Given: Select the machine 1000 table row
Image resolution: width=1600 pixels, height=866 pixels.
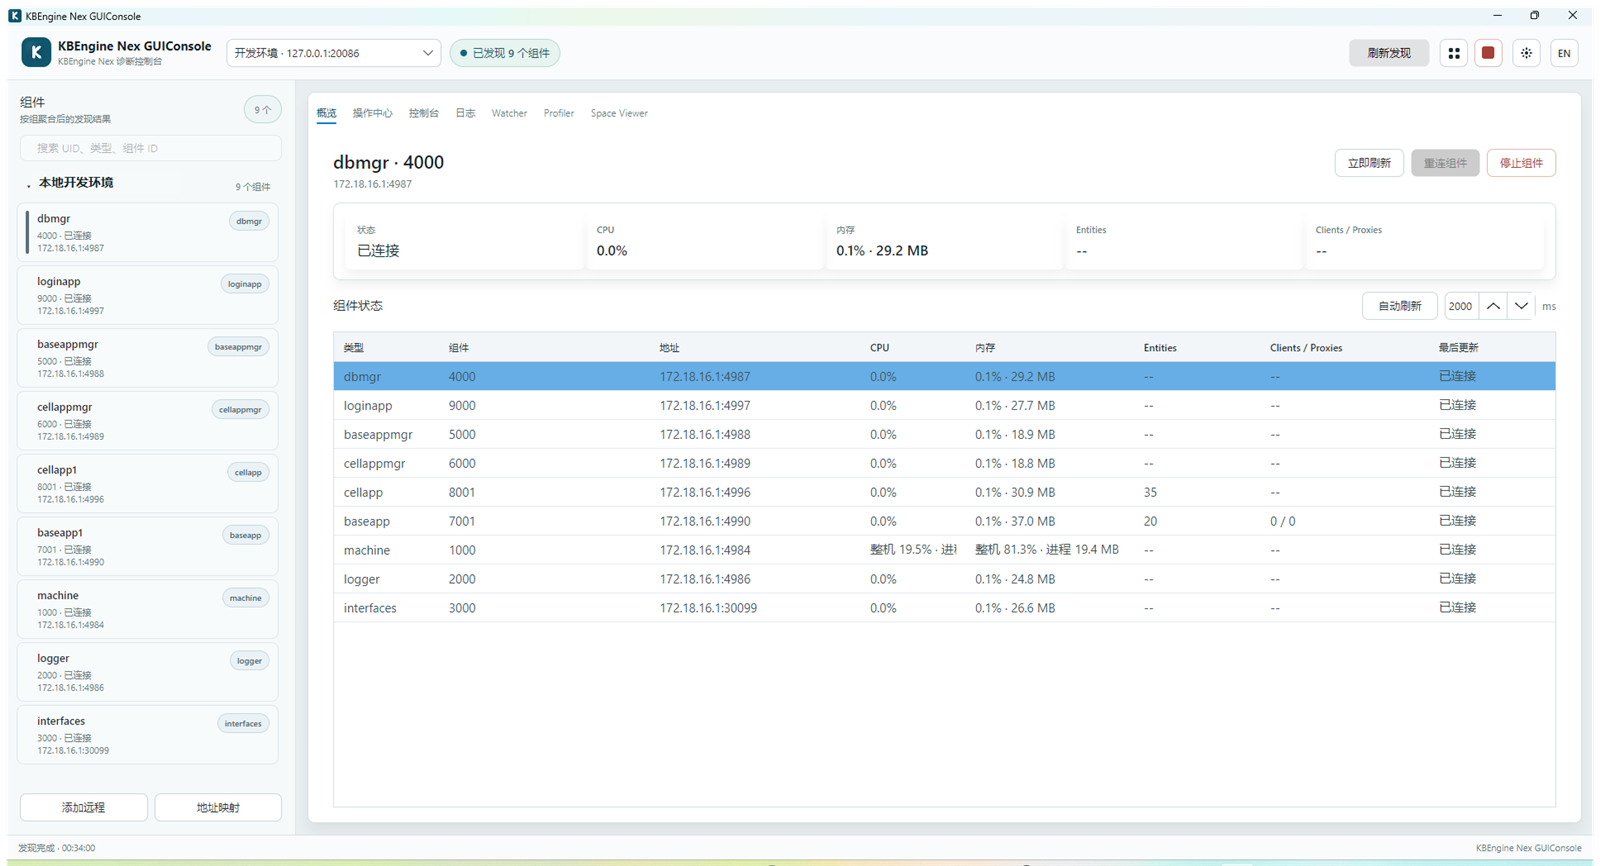Looking at the screenshot, I should pyautogui.click(x=944, y=550).
